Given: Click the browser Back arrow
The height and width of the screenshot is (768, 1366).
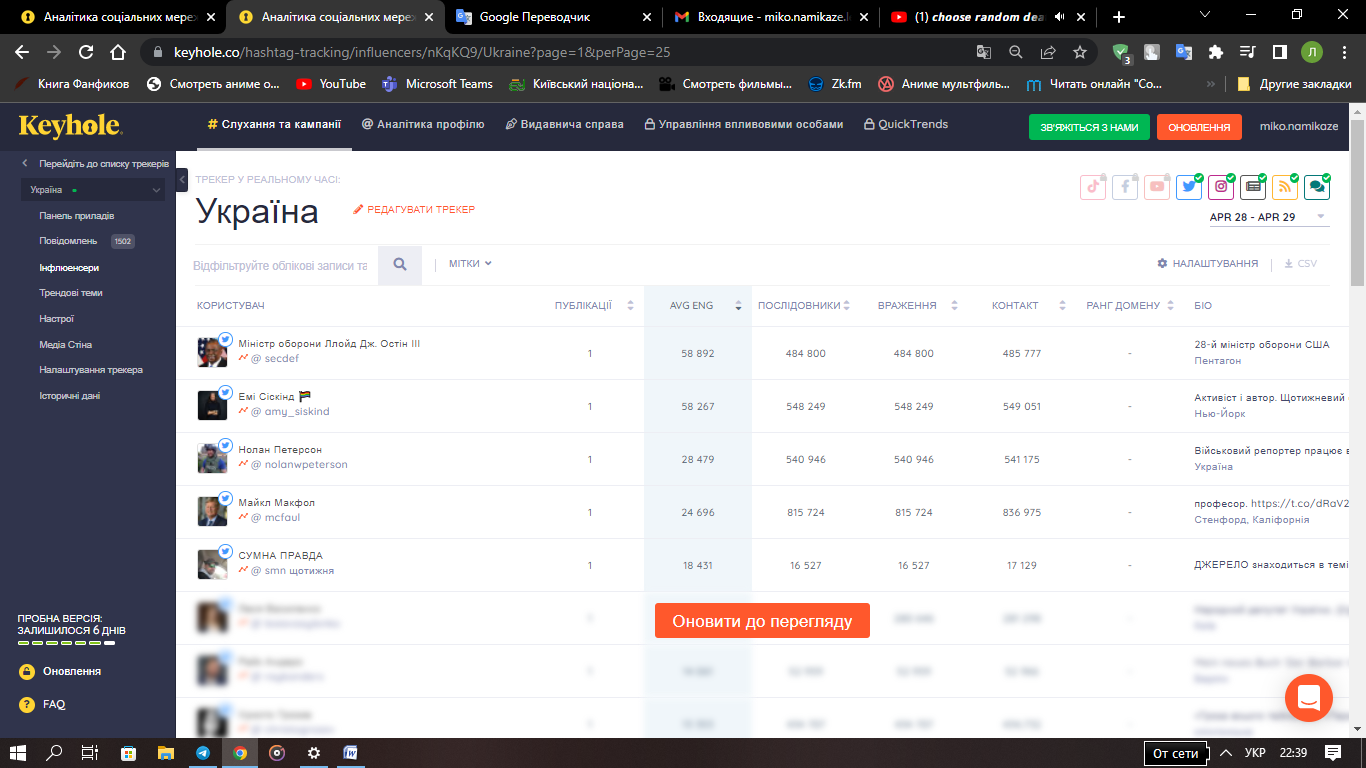Looking at the screenshot, I should (x=22, y=52).
